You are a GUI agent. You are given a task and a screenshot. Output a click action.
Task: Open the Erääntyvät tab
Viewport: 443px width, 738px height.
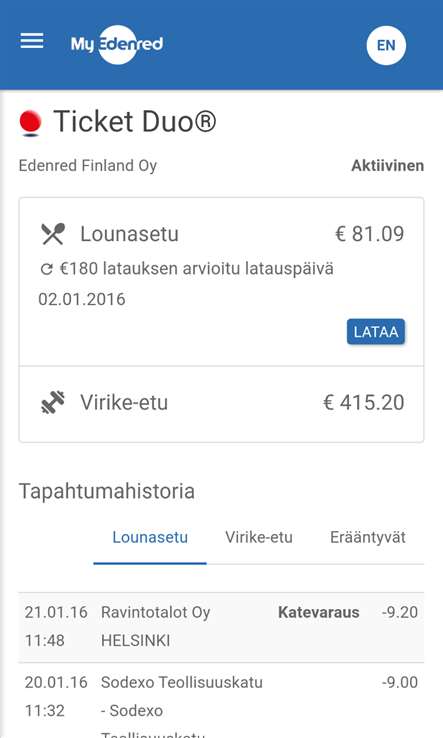(368, 537)
